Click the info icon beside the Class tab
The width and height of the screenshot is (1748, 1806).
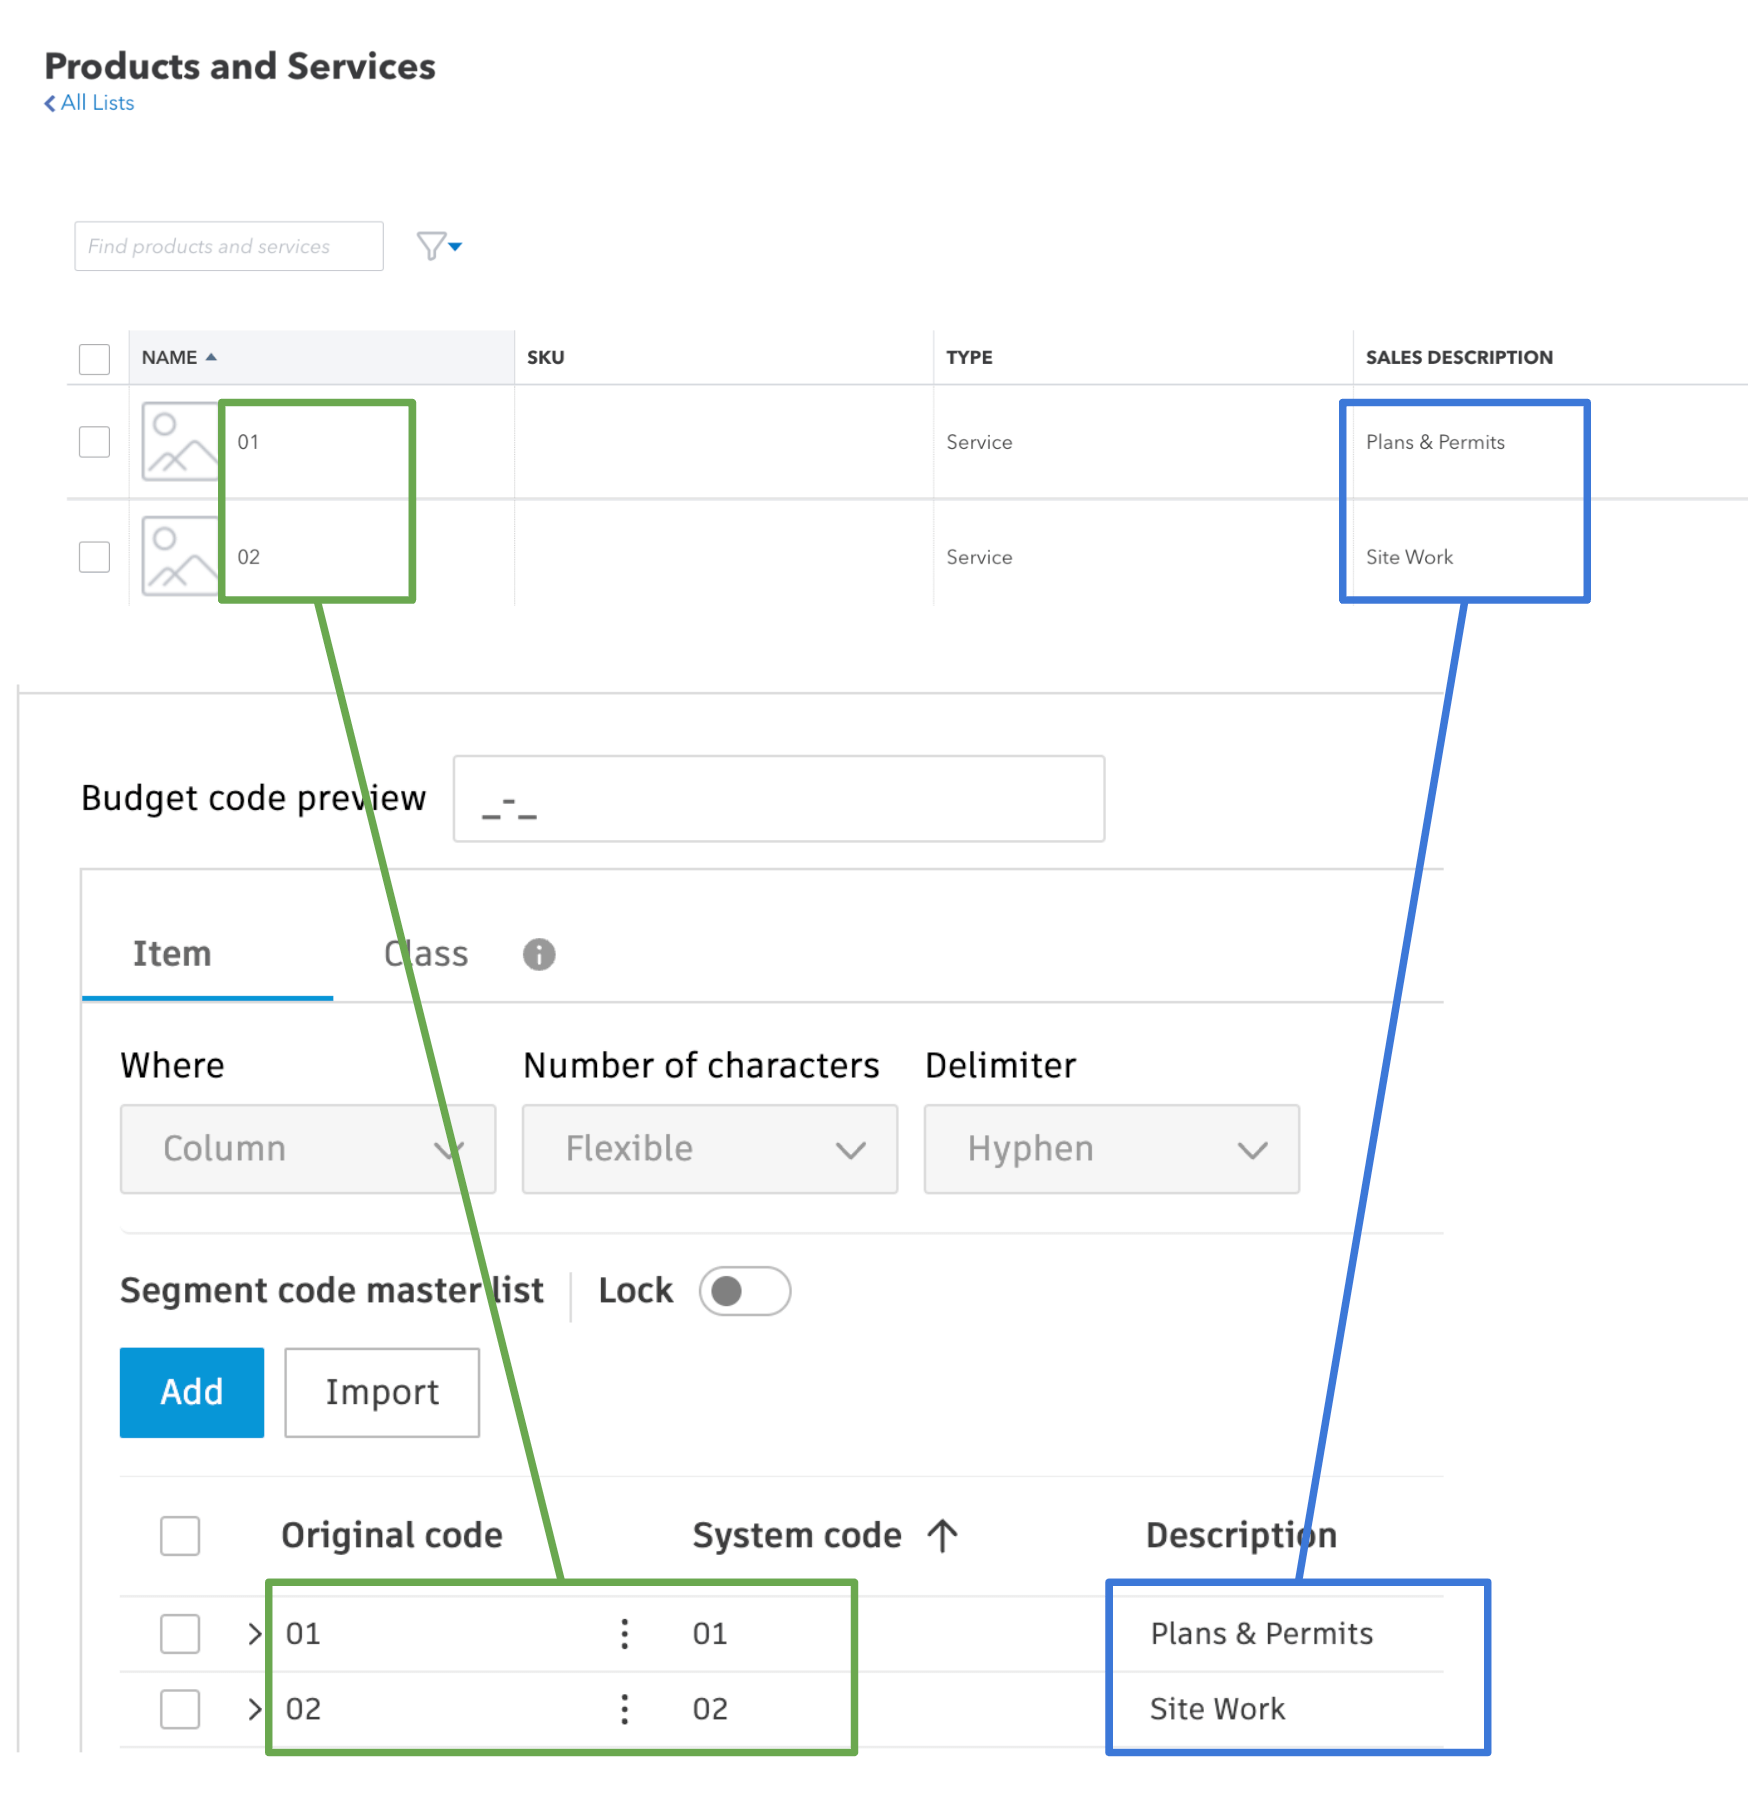click(x=539, y=953)
